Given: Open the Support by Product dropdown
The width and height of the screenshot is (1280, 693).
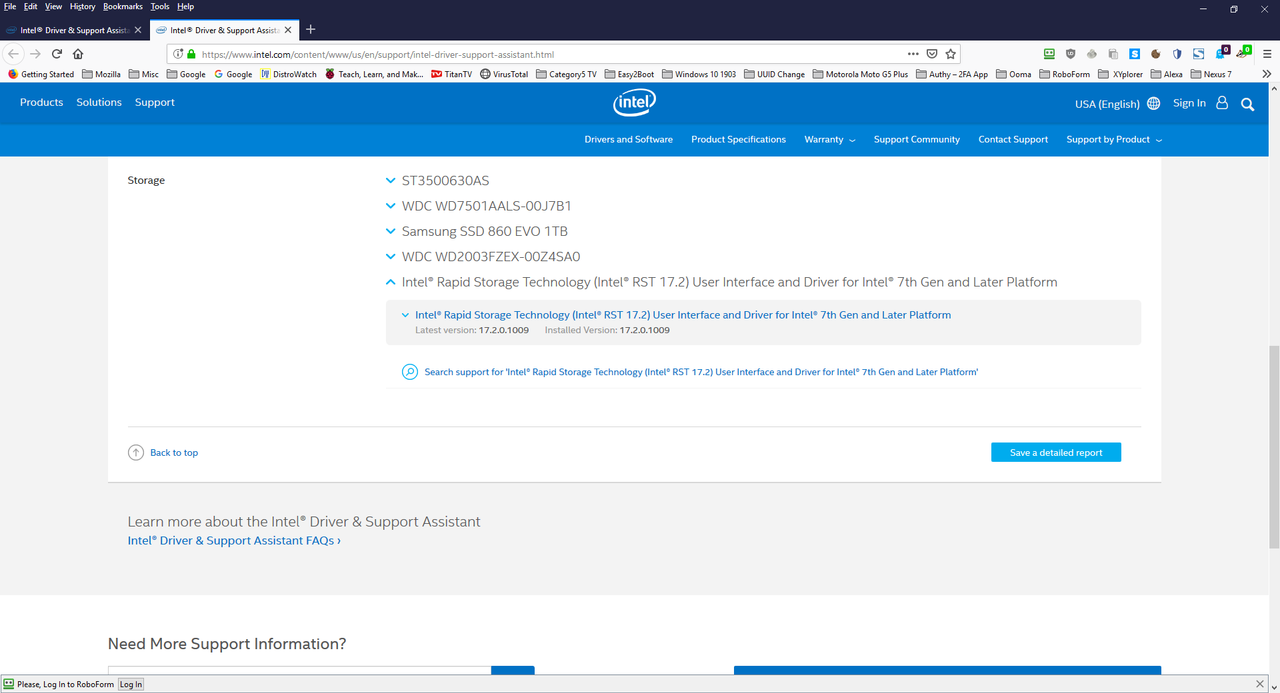Looking at the screenshot, I should pyautogui.click(x=1114, y=139).
